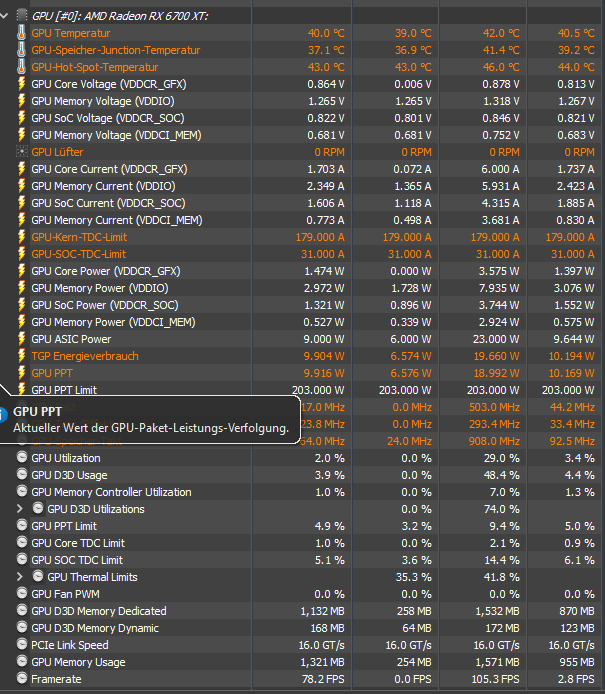
Task: Click average value 16.0 GT/s of PCIe Link Speed
Action: click(x=572, y=645)
